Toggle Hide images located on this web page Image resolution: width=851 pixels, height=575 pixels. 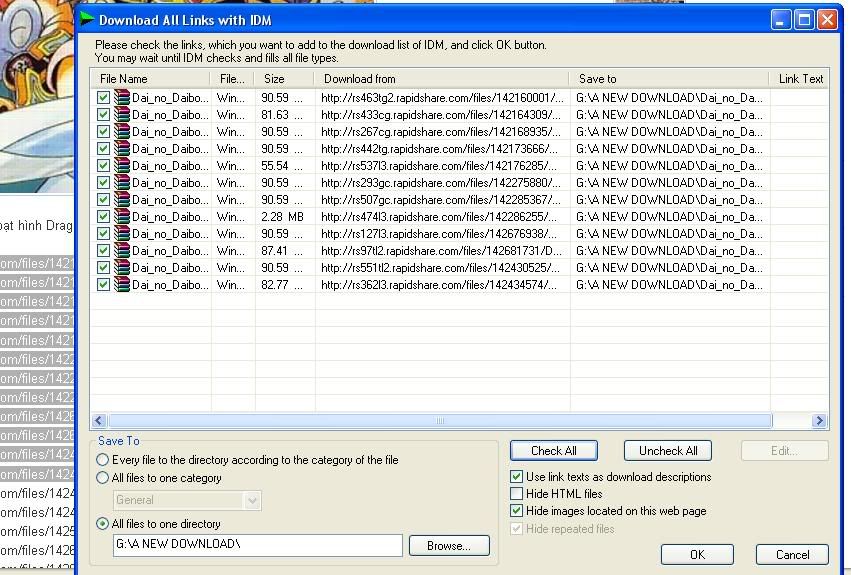517,511
